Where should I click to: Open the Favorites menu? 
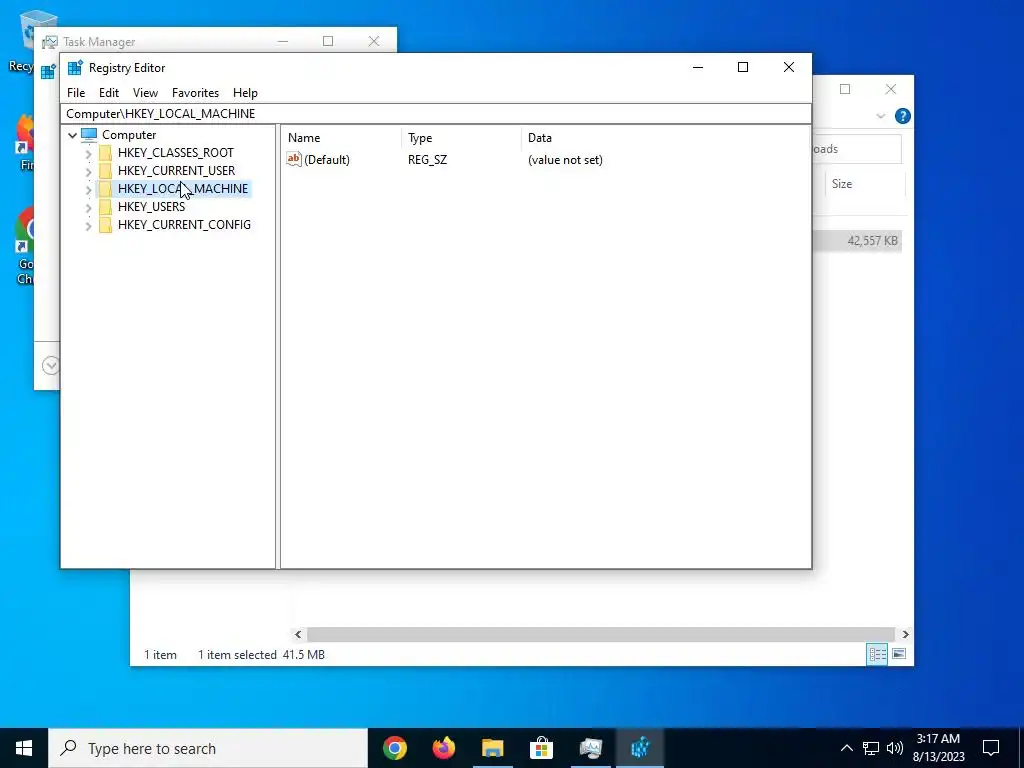click(x=195, y=93)
